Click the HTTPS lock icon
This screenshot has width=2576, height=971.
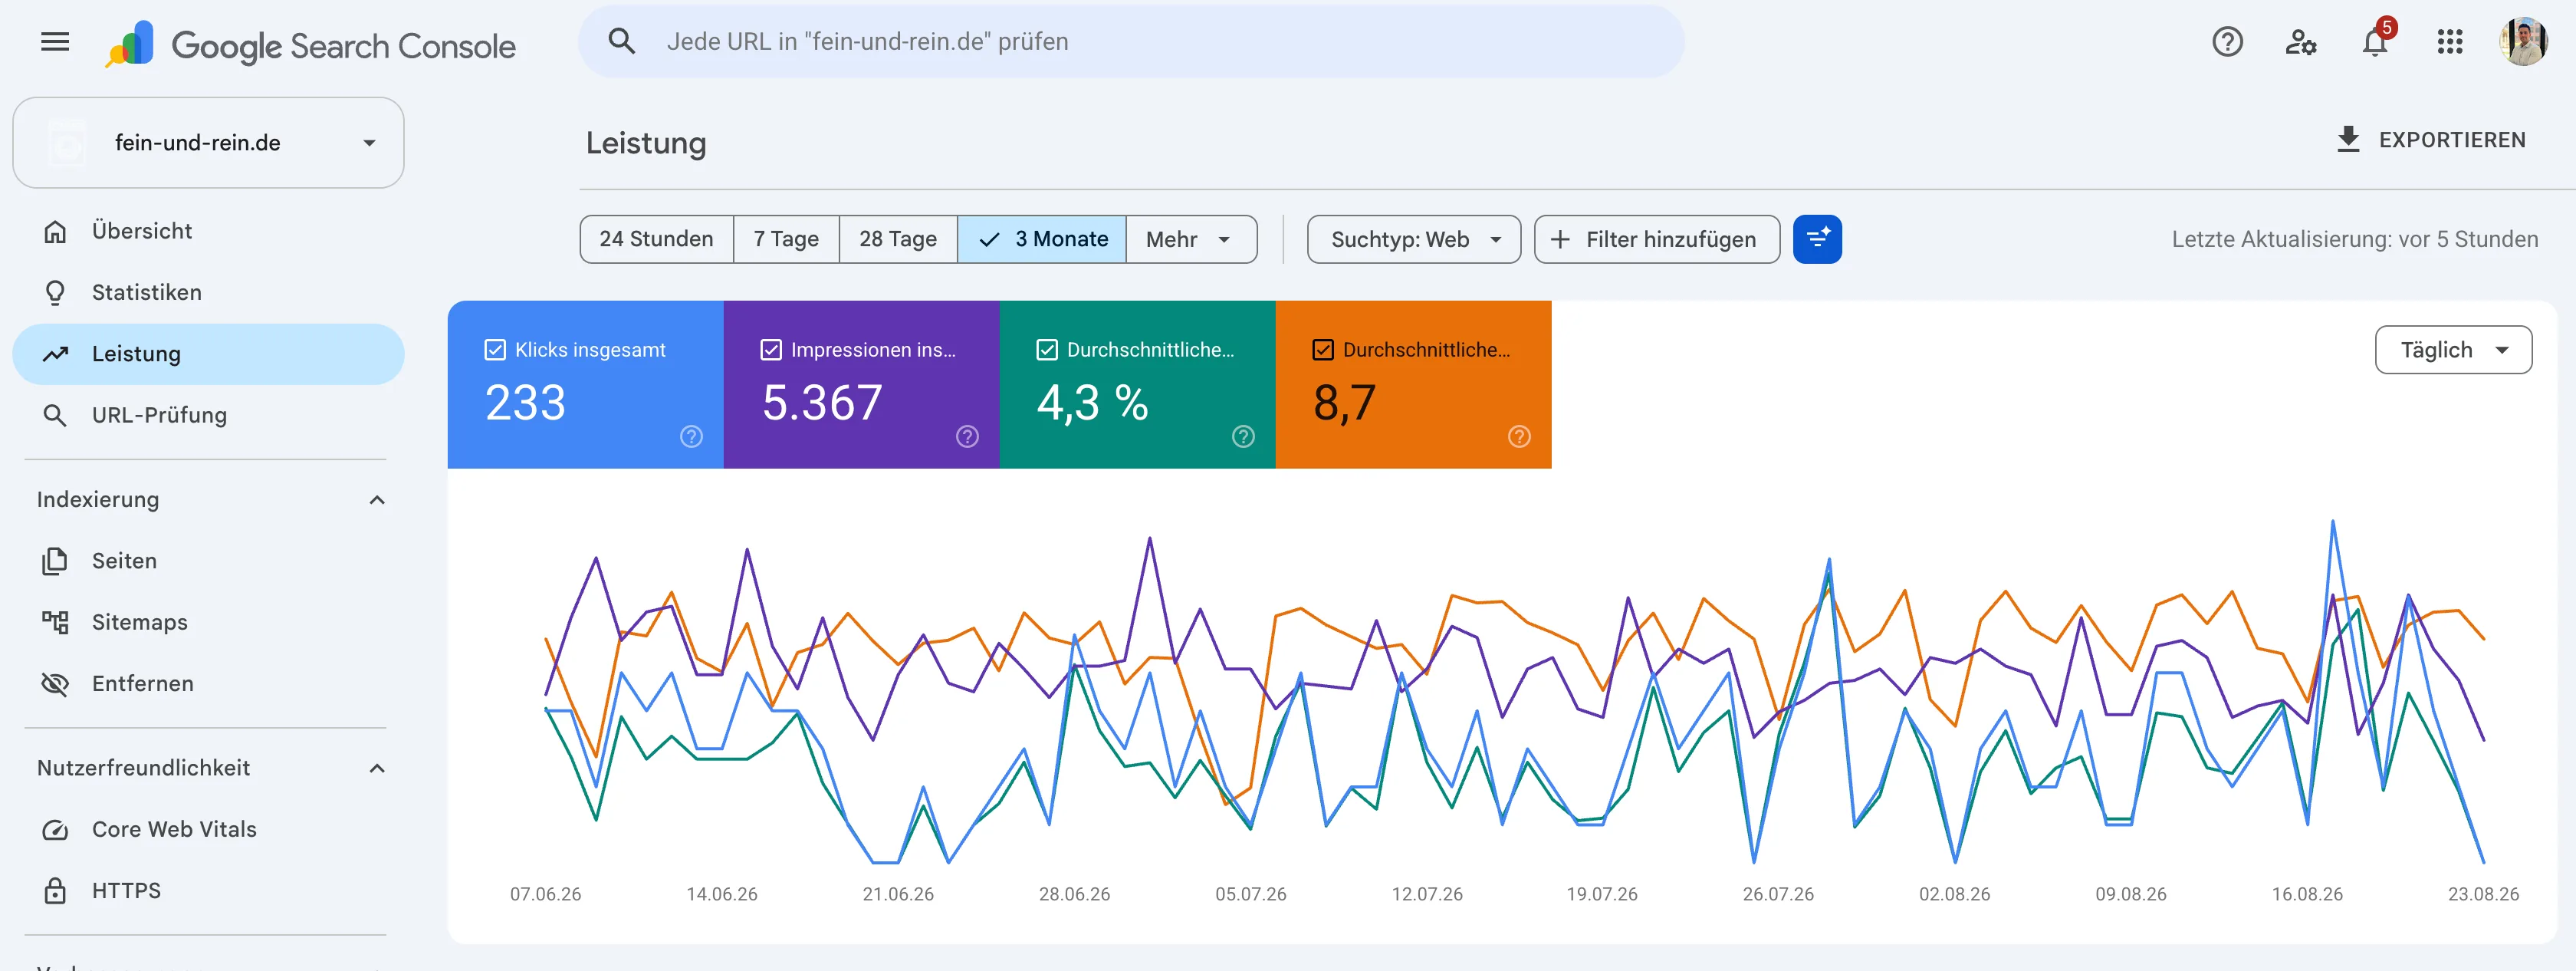tap(55, 891)
